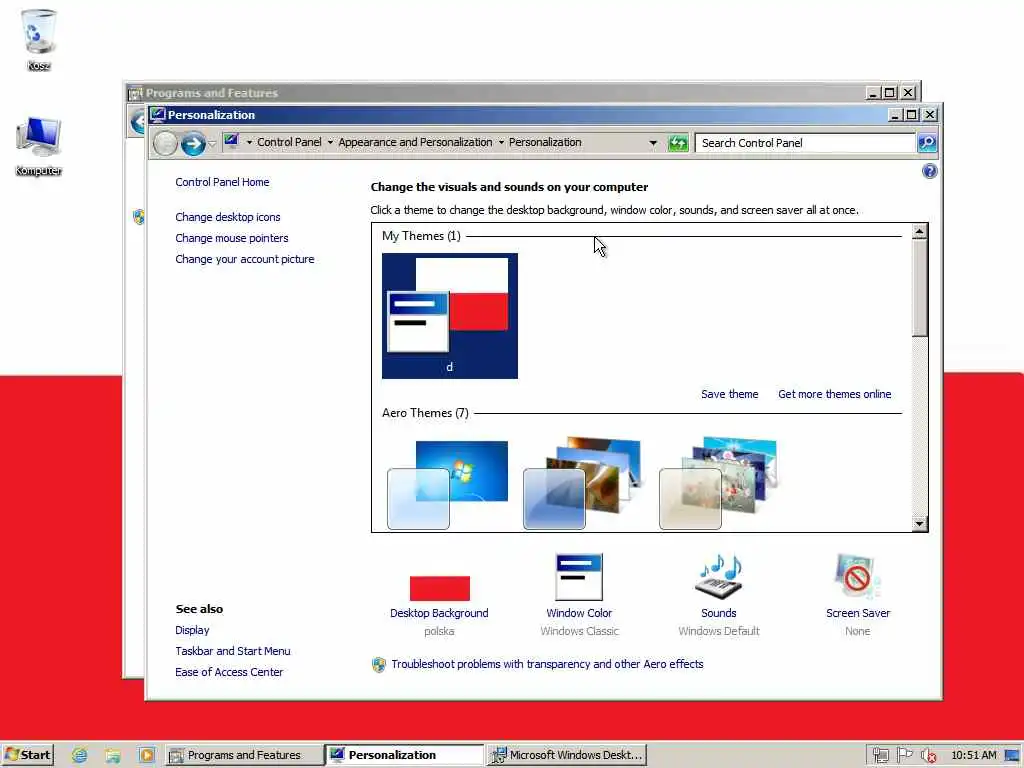Viewport: 1024px width, 768px height.
Task: Open Help with the blue question mark icon
Action: [929, 171]
